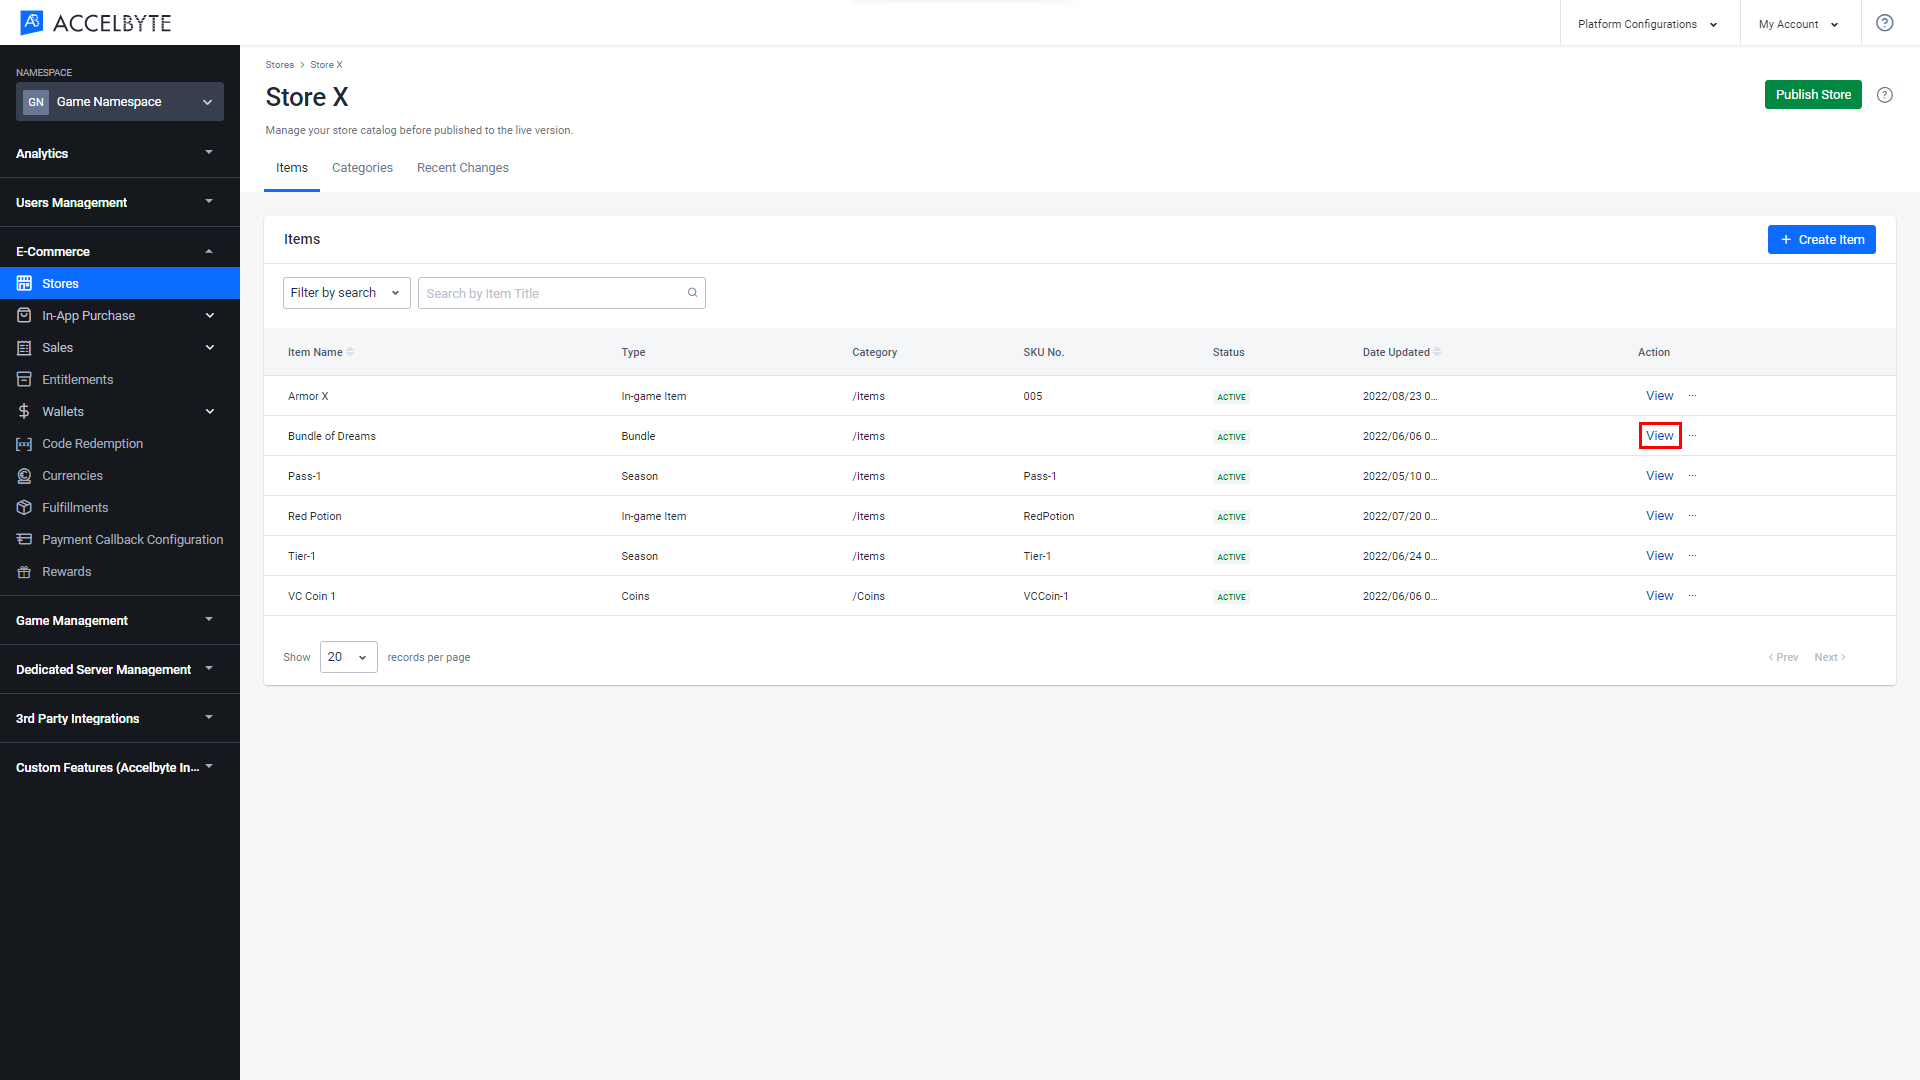Click the Rewards gift icon
The image size is (1920, 1080).
click(x=24, y=572)
